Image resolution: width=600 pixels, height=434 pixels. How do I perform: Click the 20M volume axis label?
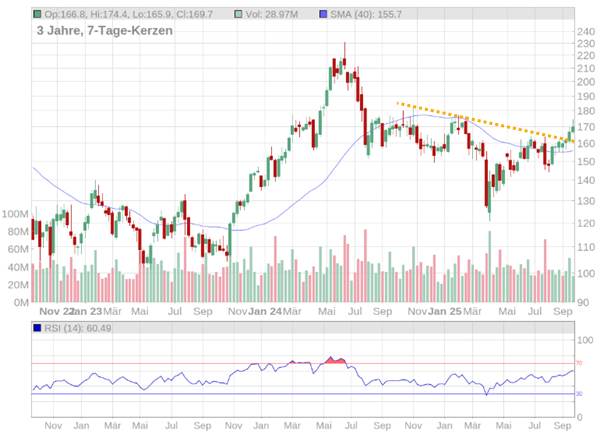pyautogui.click(x=18, y=285)
